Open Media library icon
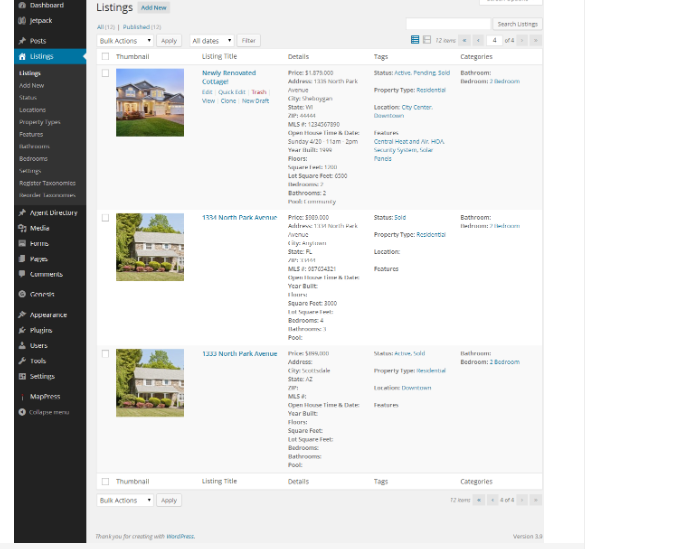Viewport: 688px width, 549px height. (x=22, y=228)
